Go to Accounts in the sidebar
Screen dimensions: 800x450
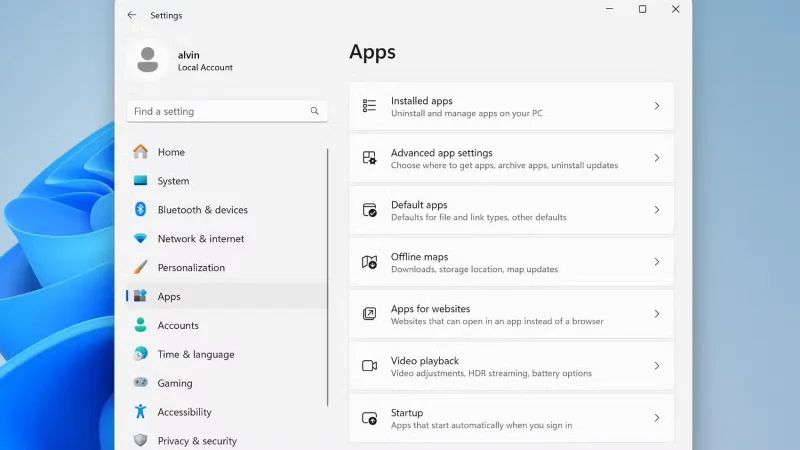[178, 325]
